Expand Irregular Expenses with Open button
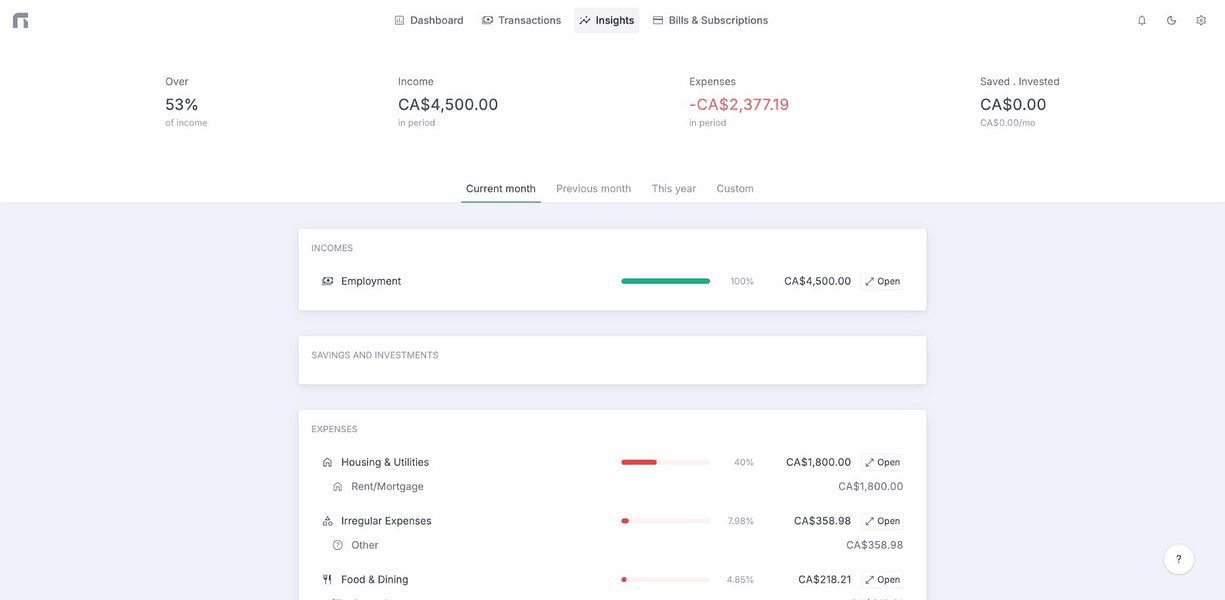This screenshot has height=600, width=1225. (x=882, y=521)
